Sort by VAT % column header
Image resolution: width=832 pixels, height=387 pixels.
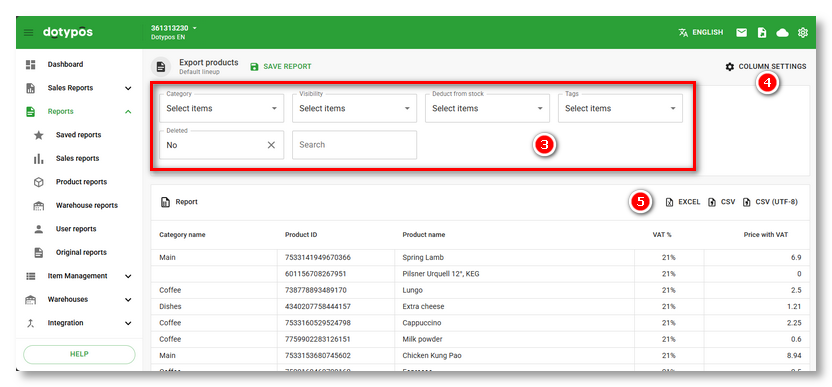click(x=662, y=235)
